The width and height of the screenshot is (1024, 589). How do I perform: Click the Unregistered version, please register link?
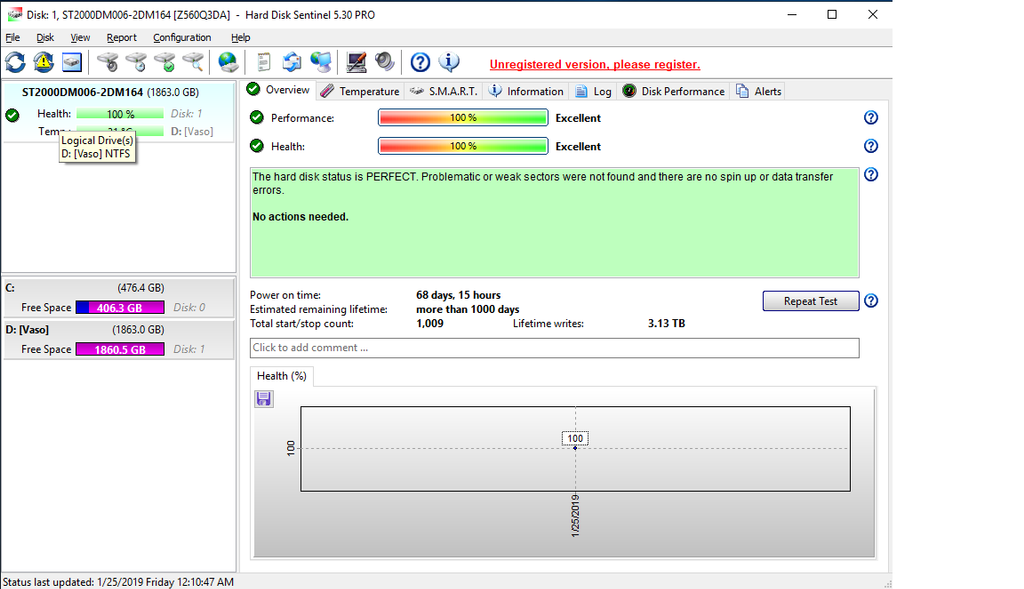594,65
